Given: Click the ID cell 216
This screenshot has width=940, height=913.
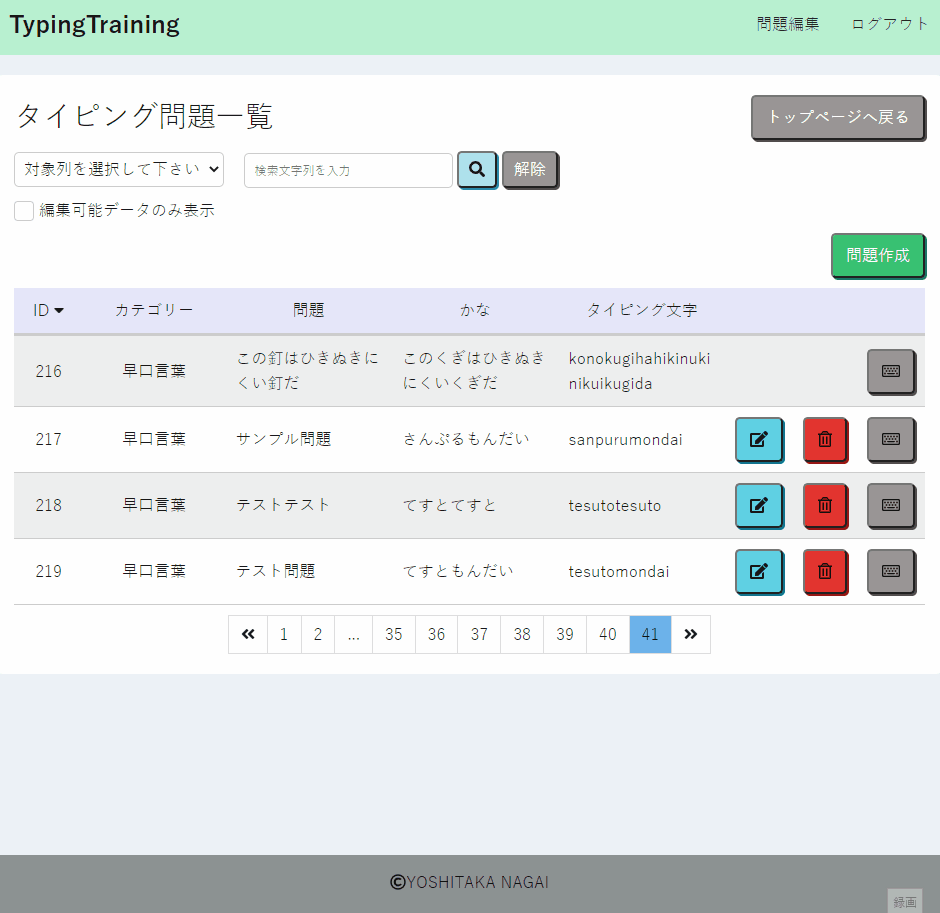Looking at the screenshot, I should [49, 371].
